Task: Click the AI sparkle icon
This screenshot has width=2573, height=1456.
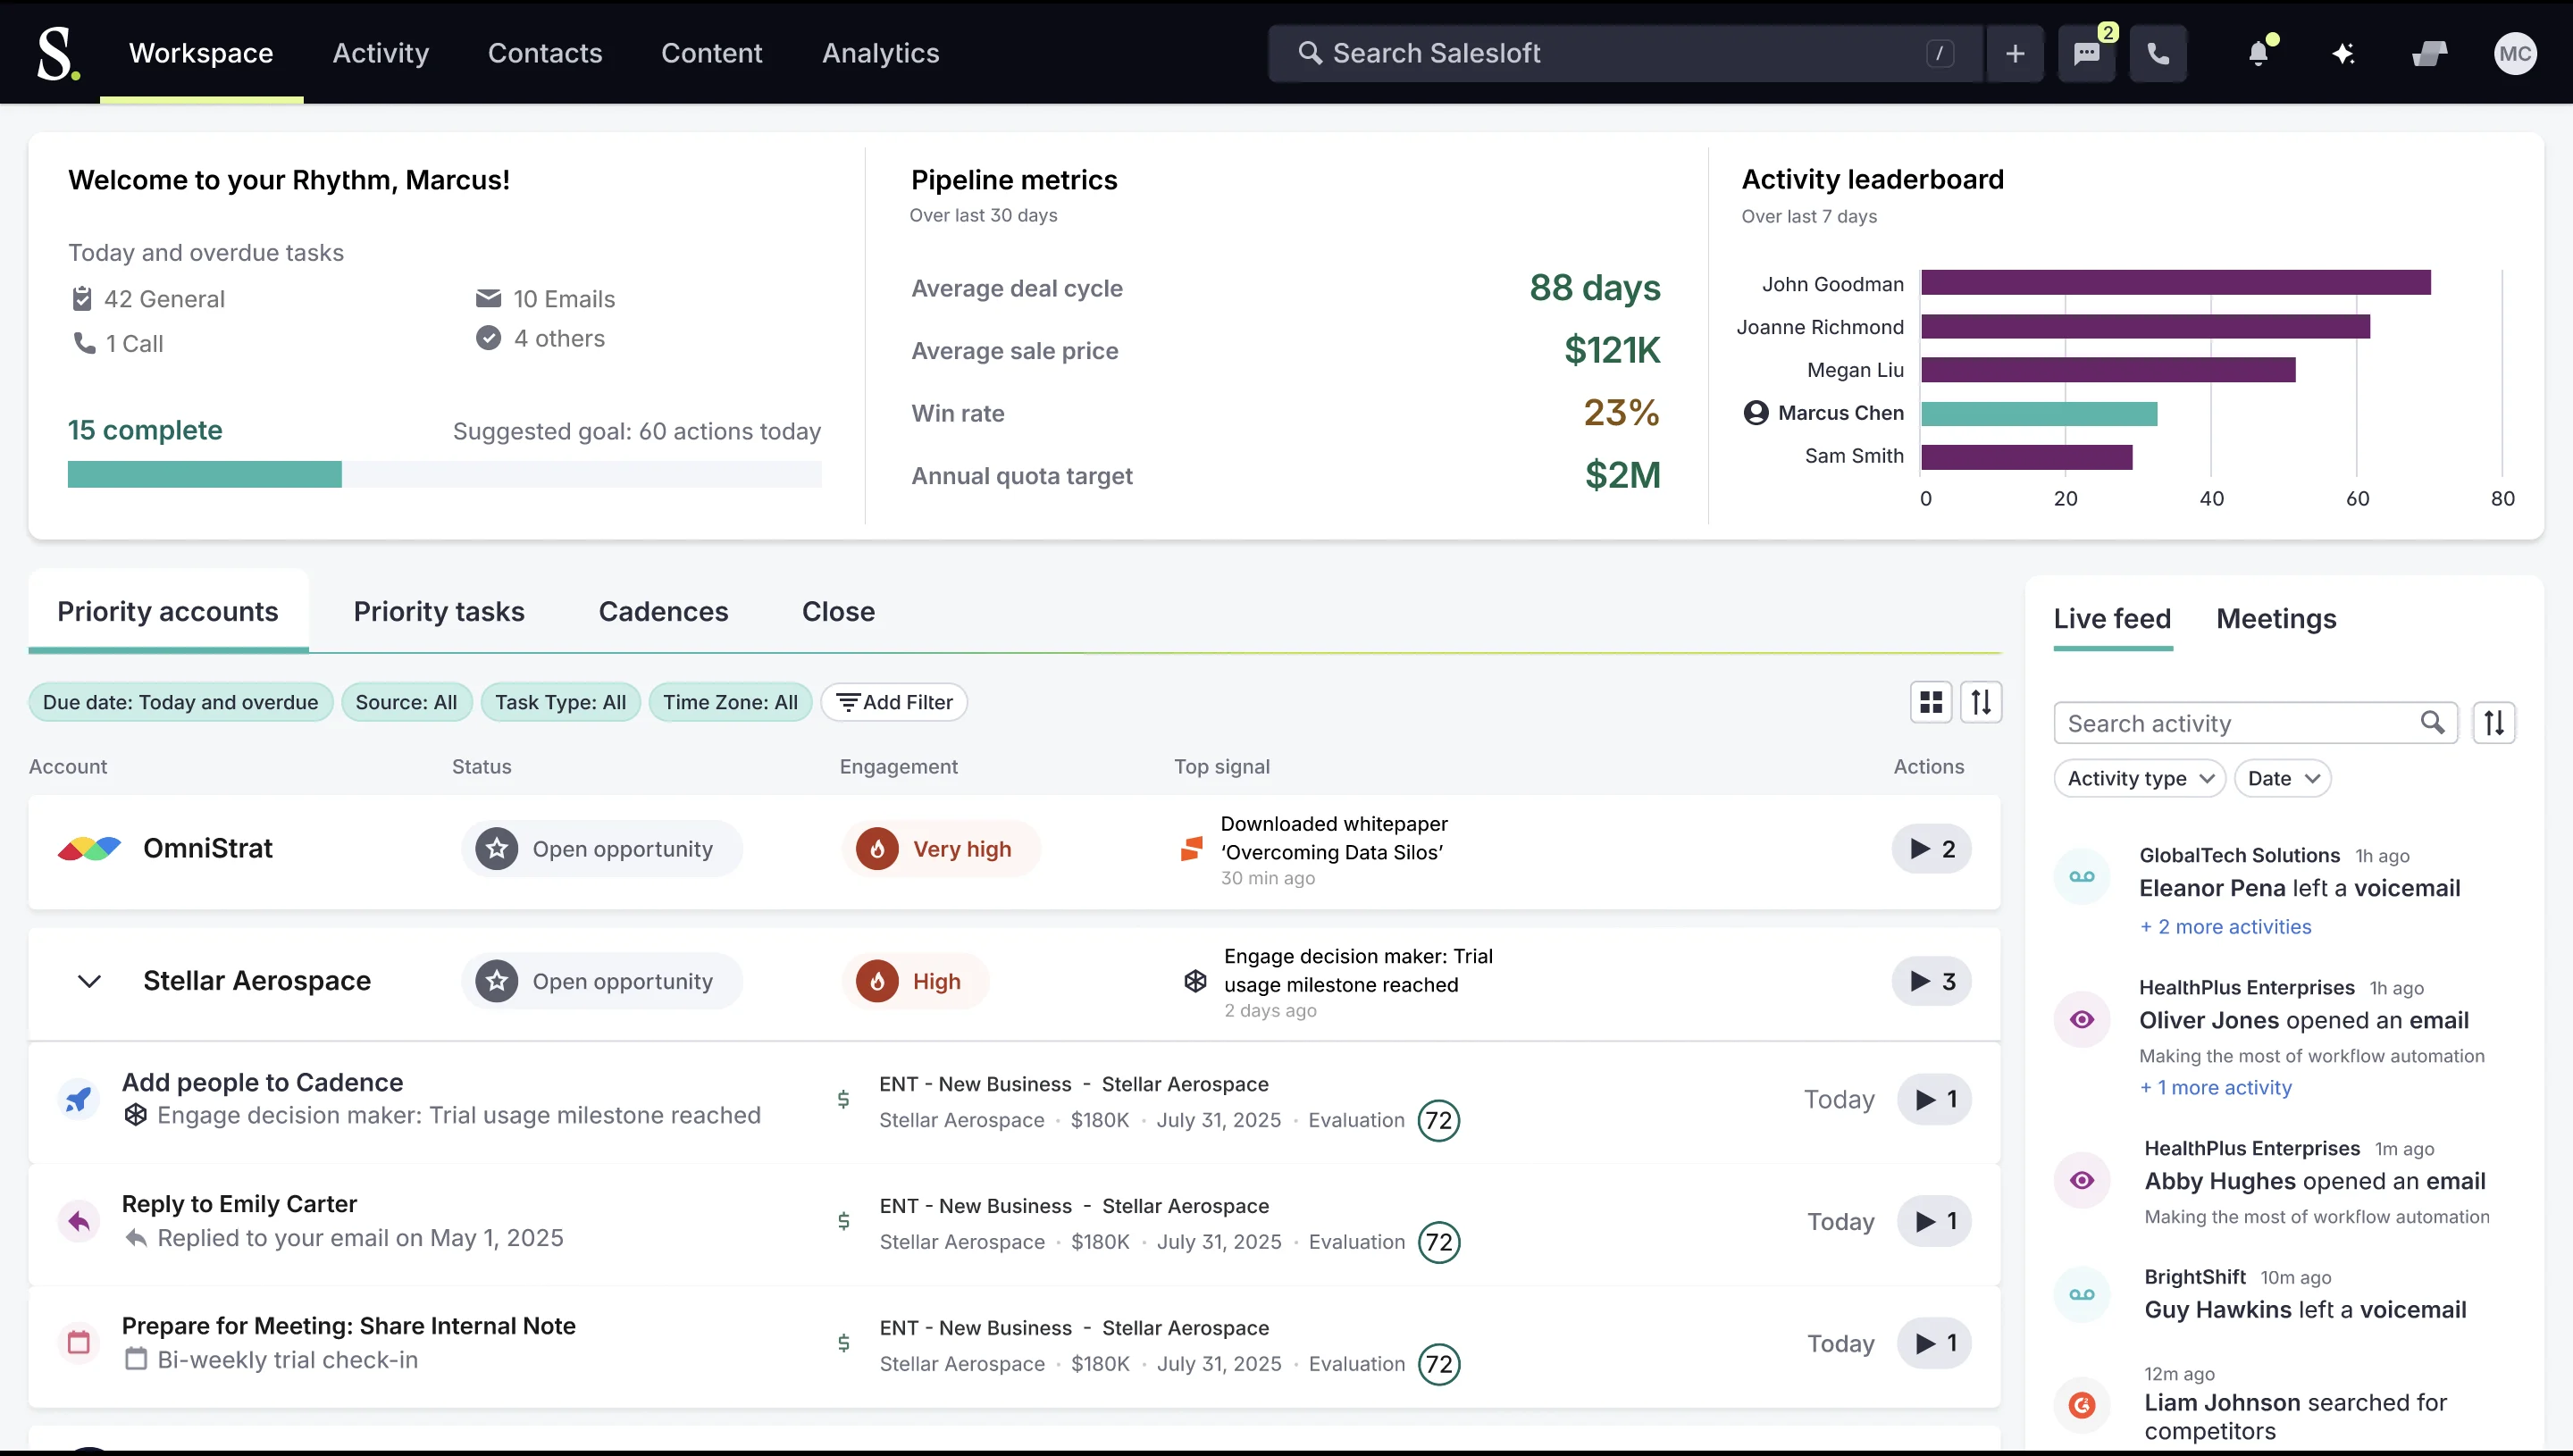Action: 2343,53
